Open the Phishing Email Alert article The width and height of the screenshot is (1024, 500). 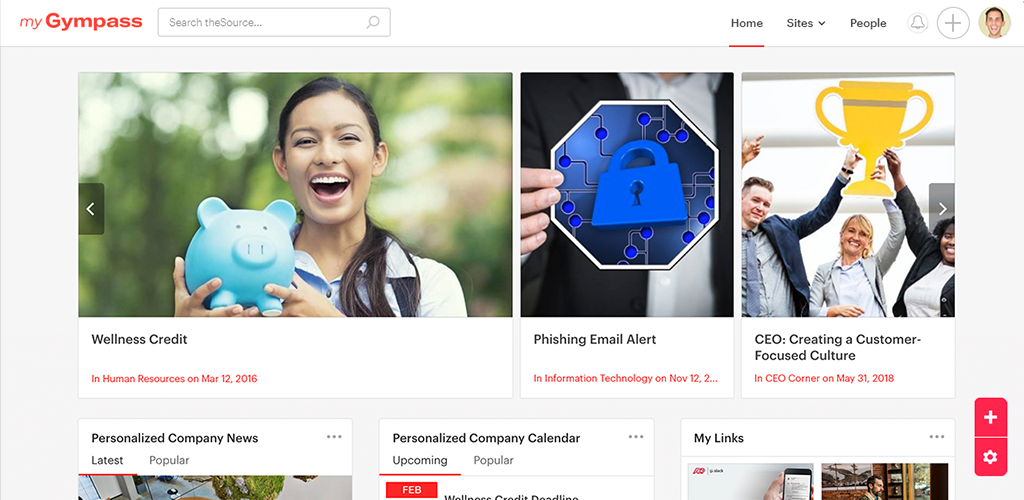pos(595,339)
